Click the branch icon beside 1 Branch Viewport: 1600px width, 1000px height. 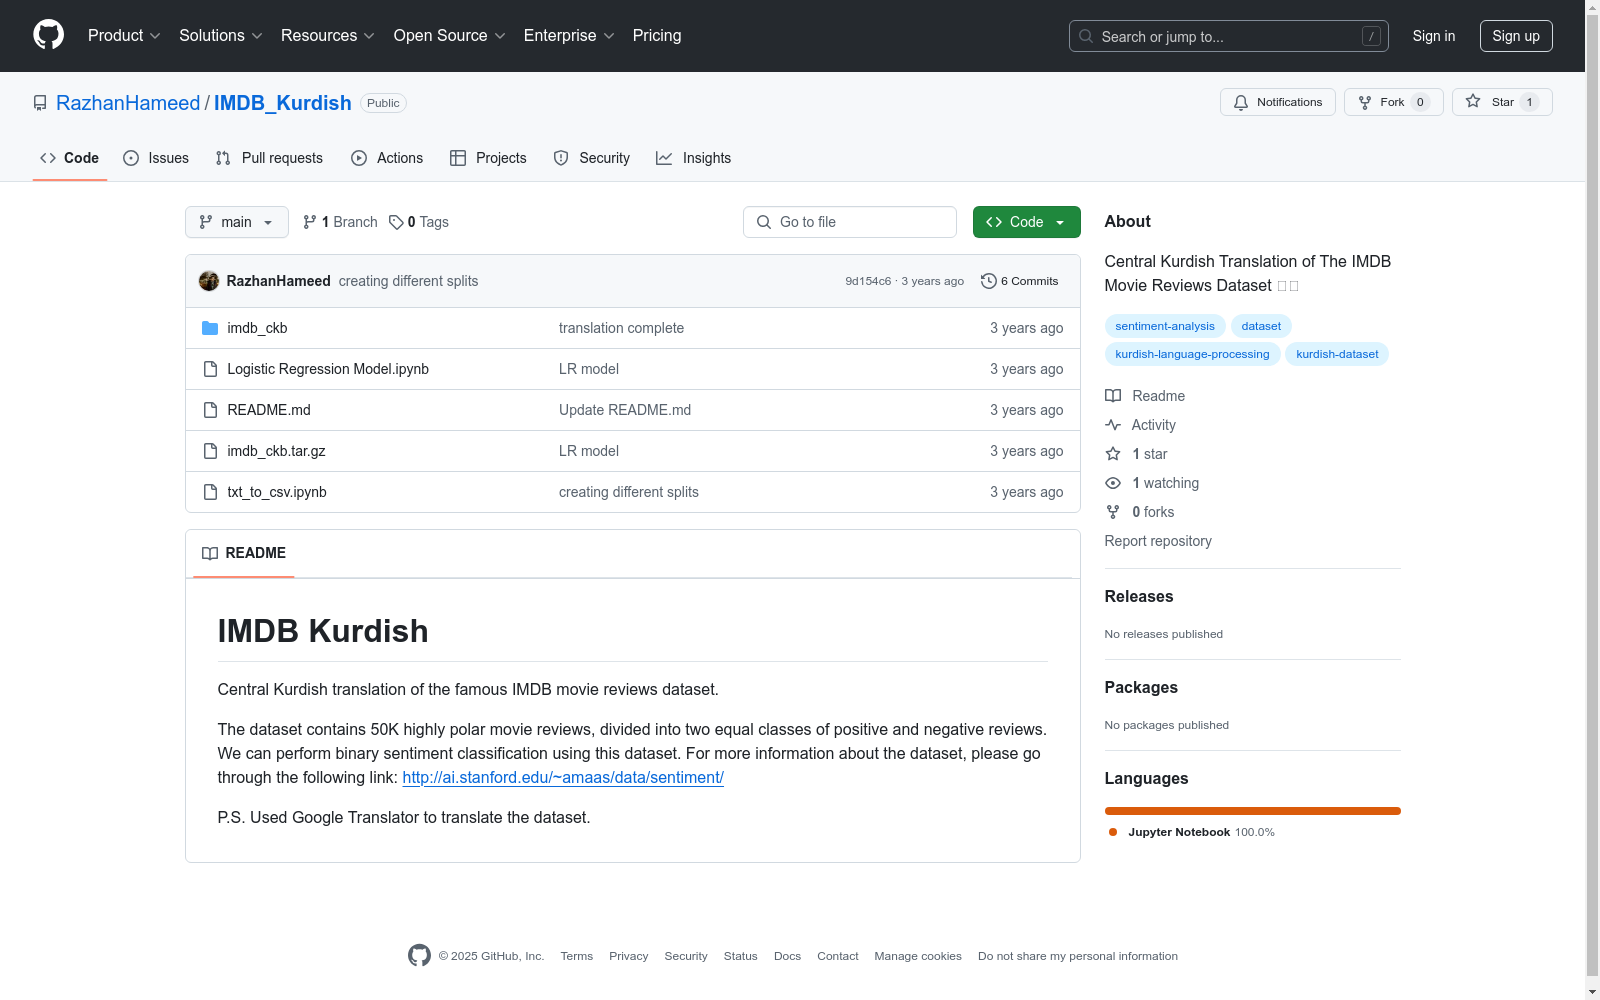[x=310, y=222]
